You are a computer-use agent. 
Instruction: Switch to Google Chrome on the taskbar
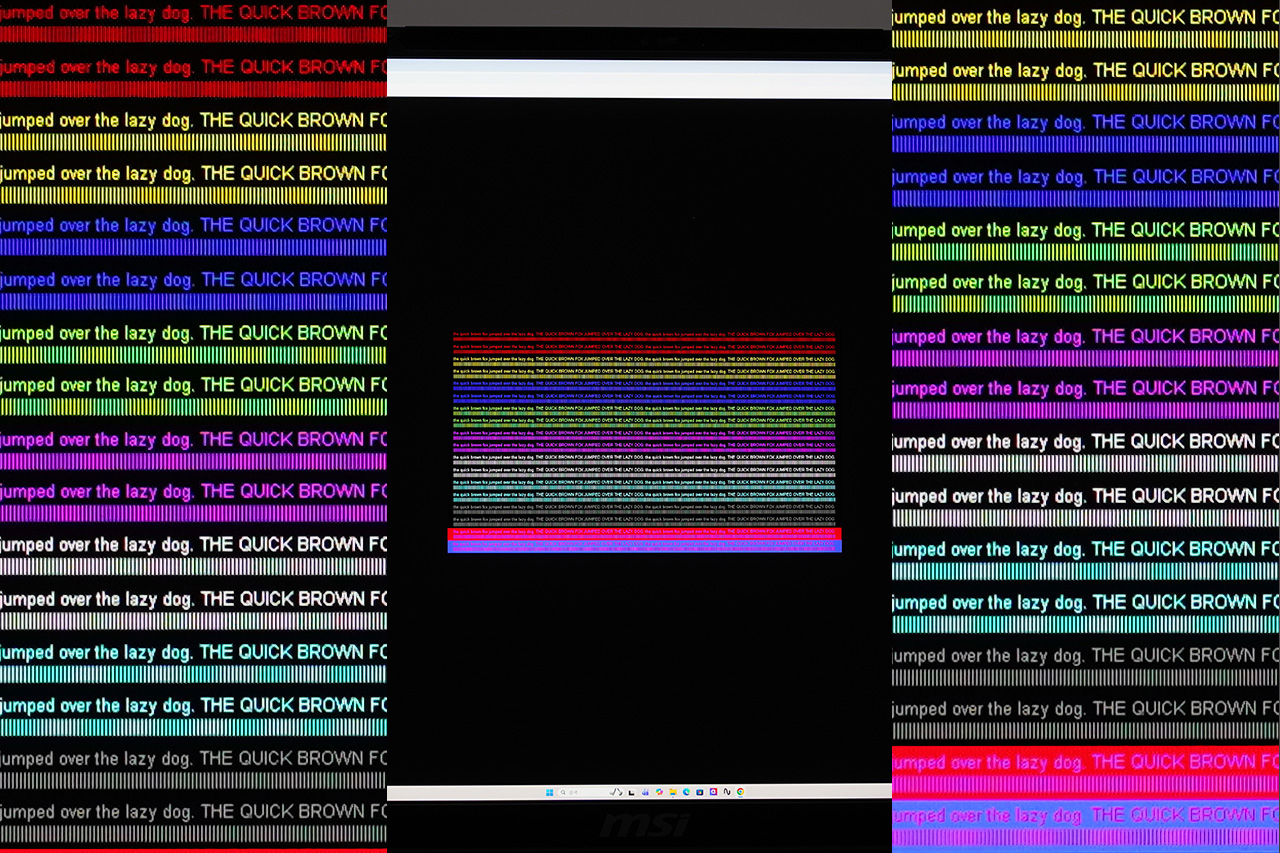(x=740, y=792)
